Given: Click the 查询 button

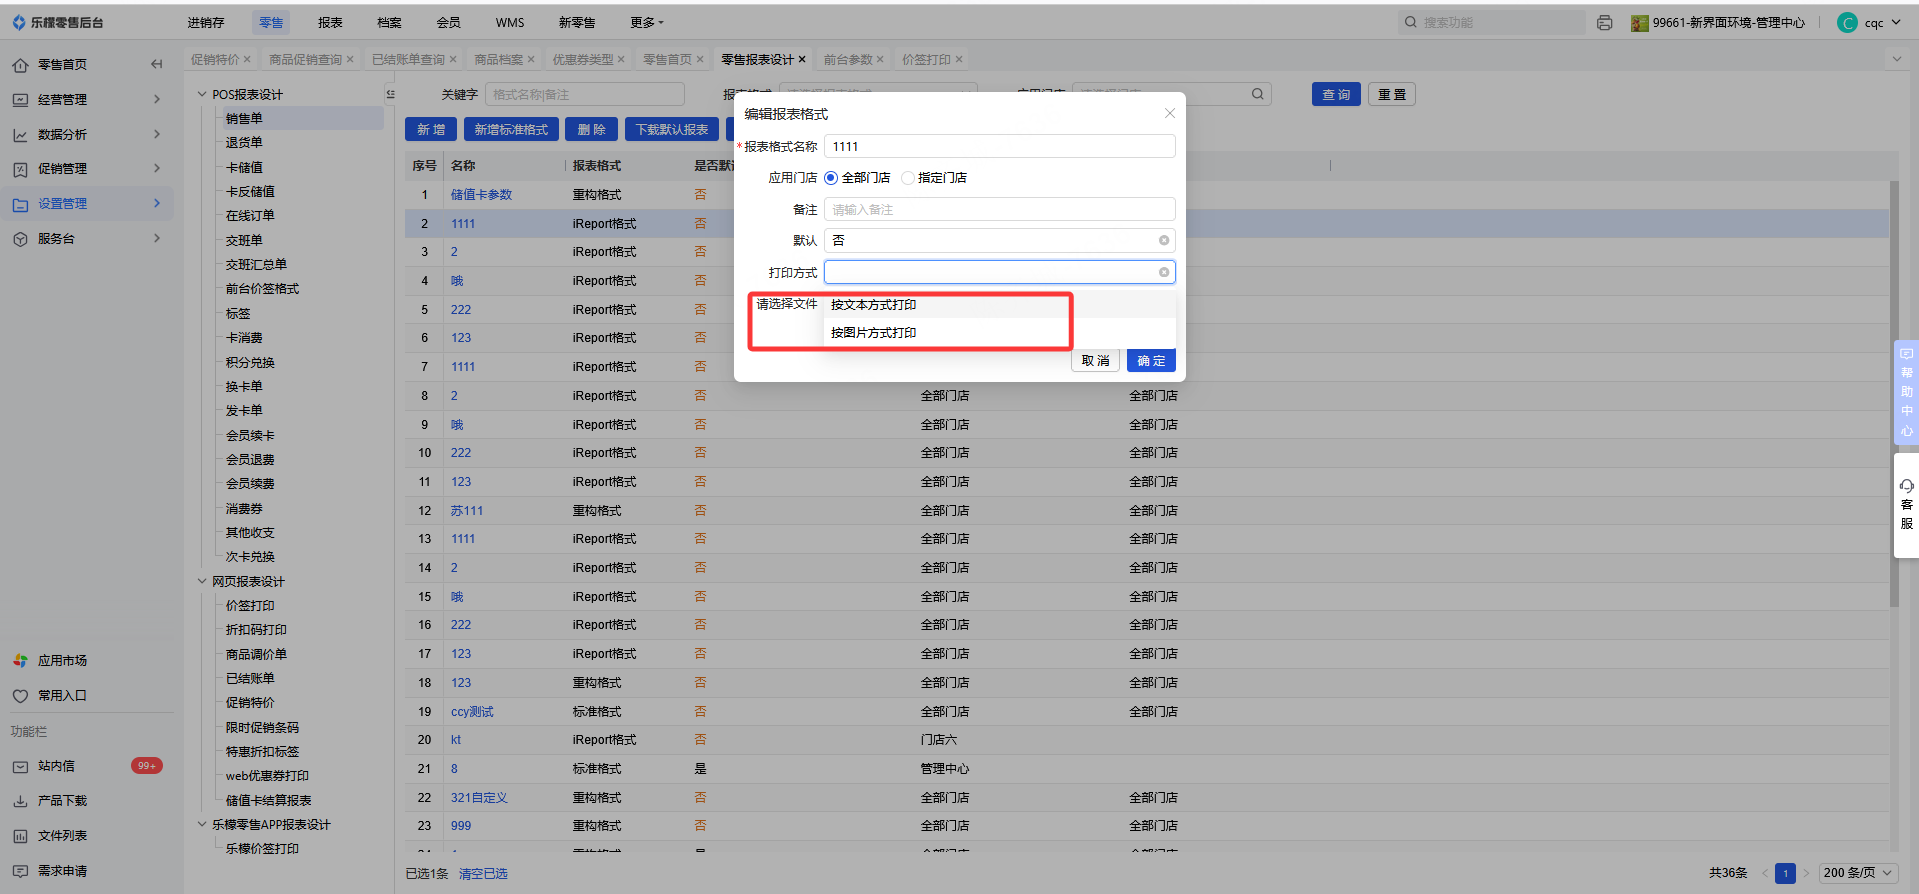Looking at the screenshot, I should point(1336,94).
